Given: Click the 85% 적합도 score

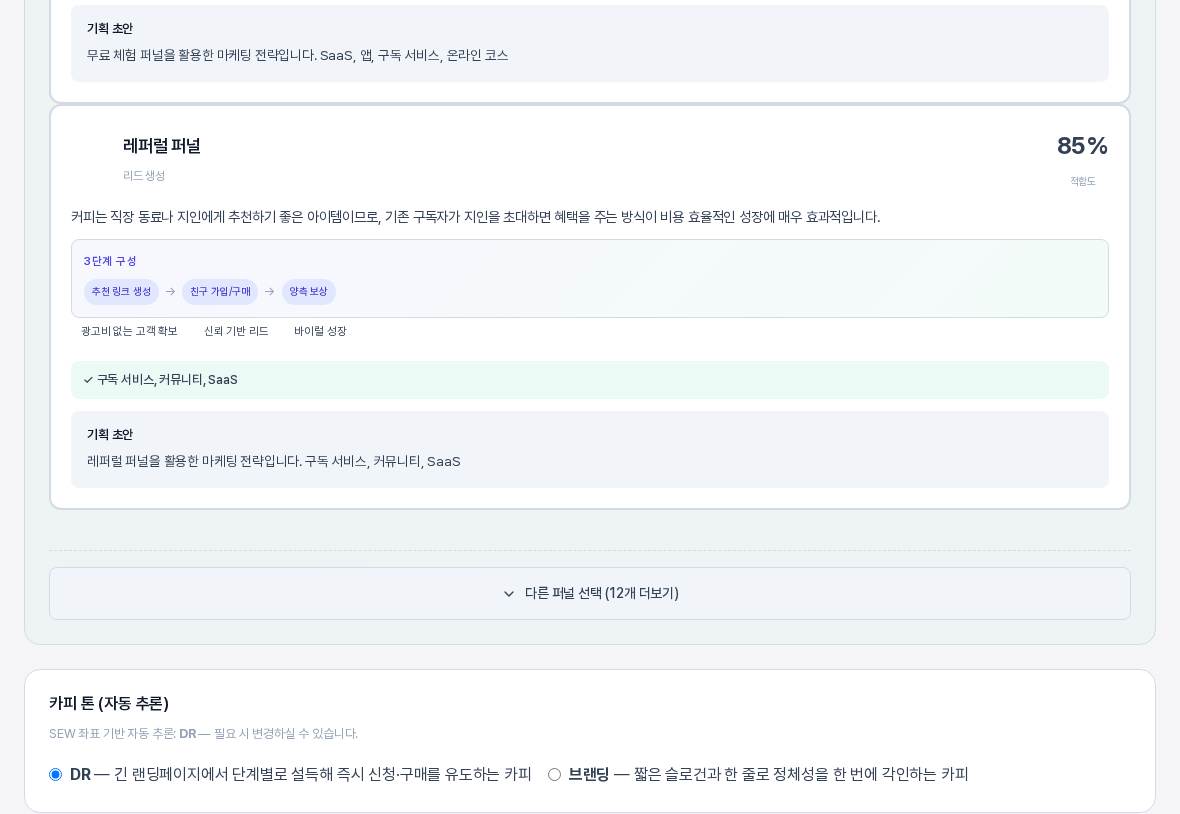Looking at the screenshot, I should click(x=1082, y=146).
